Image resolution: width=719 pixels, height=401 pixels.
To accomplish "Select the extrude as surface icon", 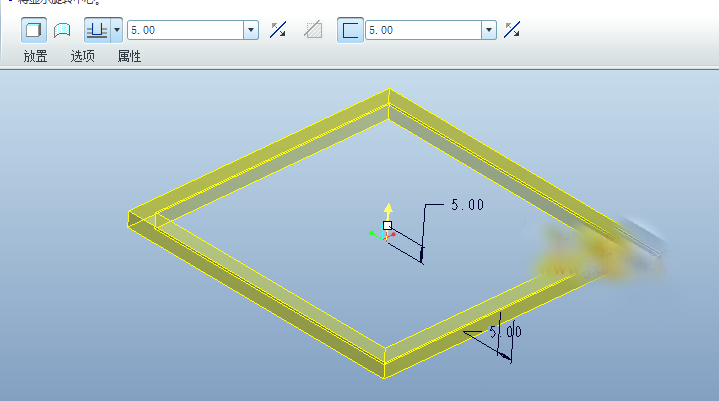I will [62, 30].
